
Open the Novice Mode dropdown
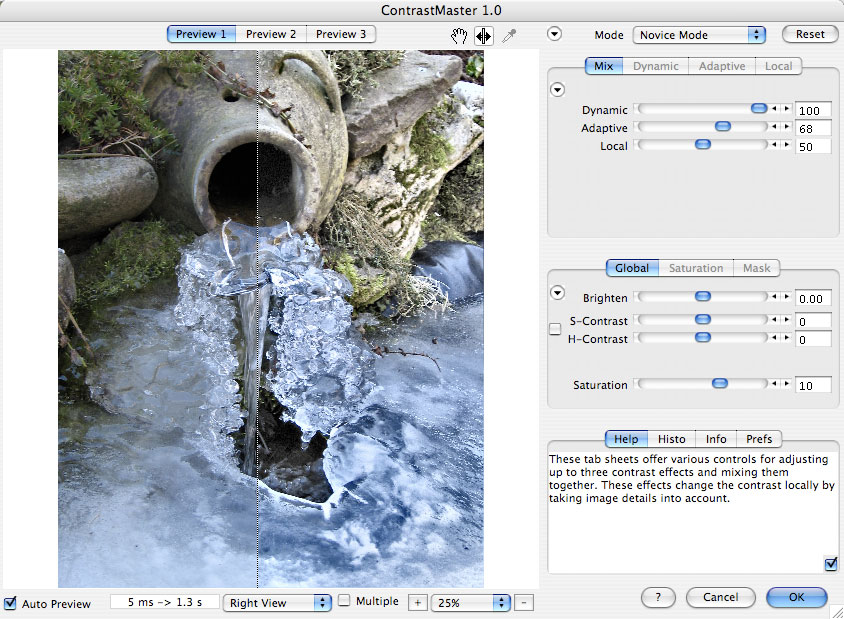(699, 34)
